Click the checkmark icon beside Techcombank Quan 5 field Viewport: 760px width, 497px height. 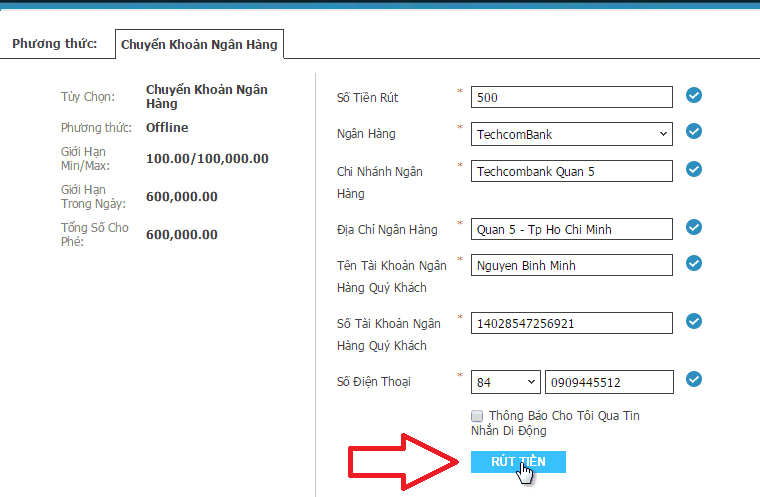pos(694,169)
